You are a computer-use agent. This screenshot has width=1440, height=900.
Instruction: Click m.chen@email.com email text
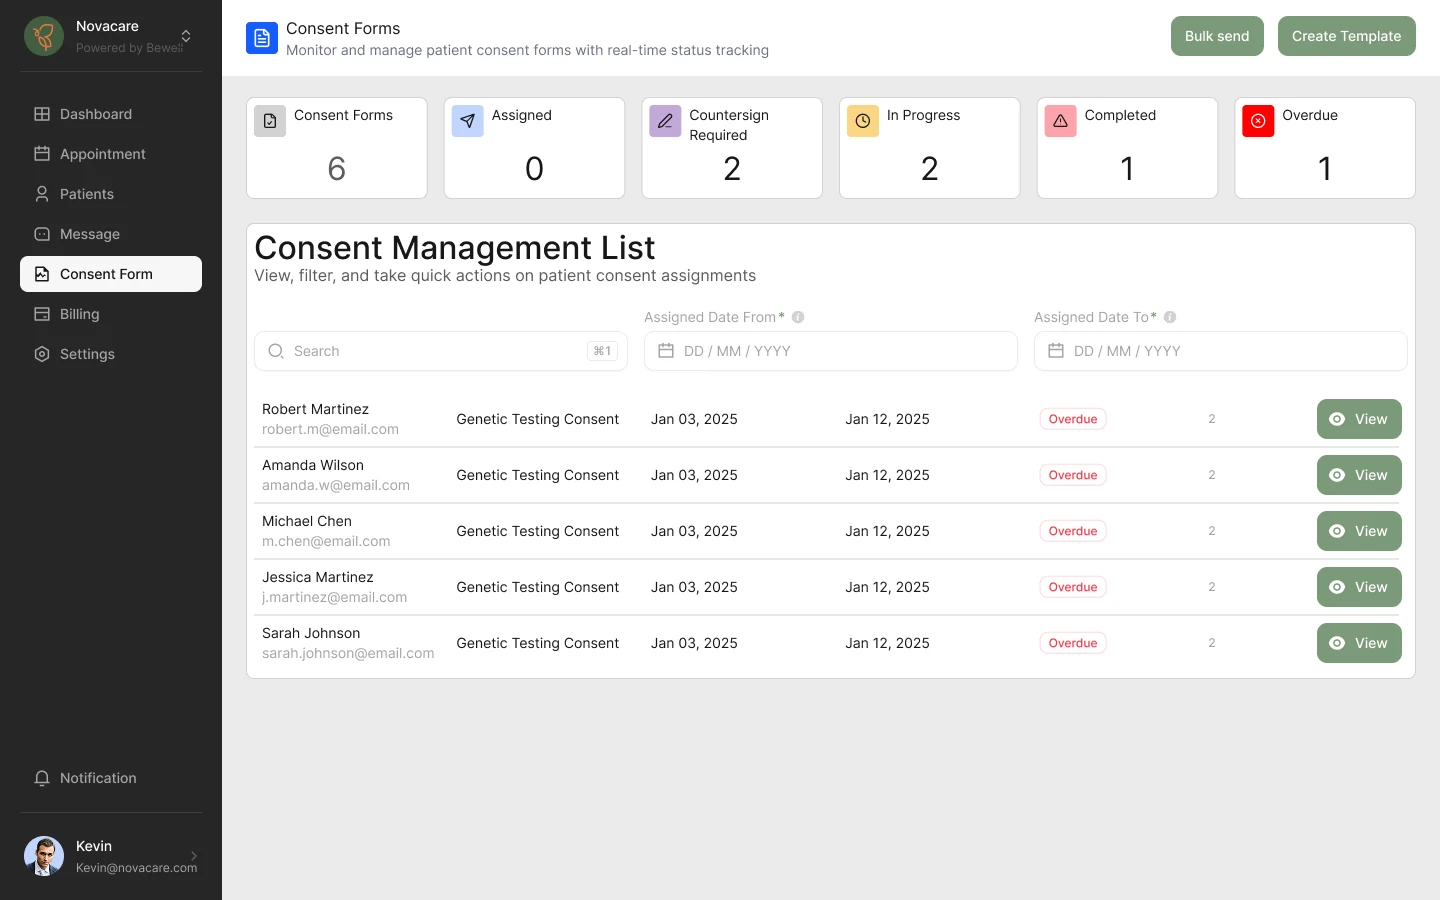[x=326, y=541]
